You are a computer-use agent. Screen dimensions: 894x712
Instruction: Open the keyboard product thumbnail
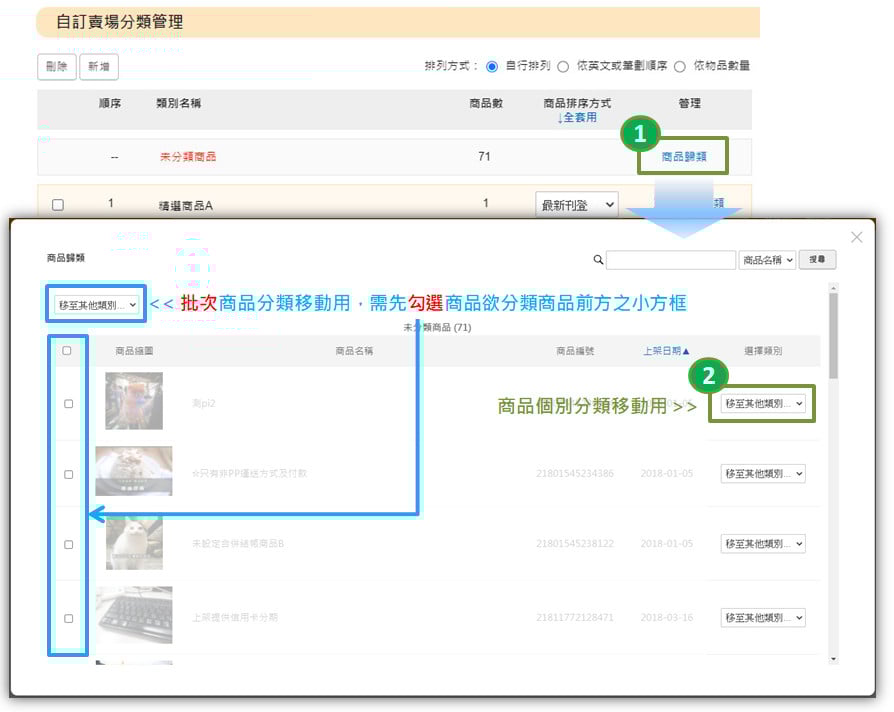134,615
